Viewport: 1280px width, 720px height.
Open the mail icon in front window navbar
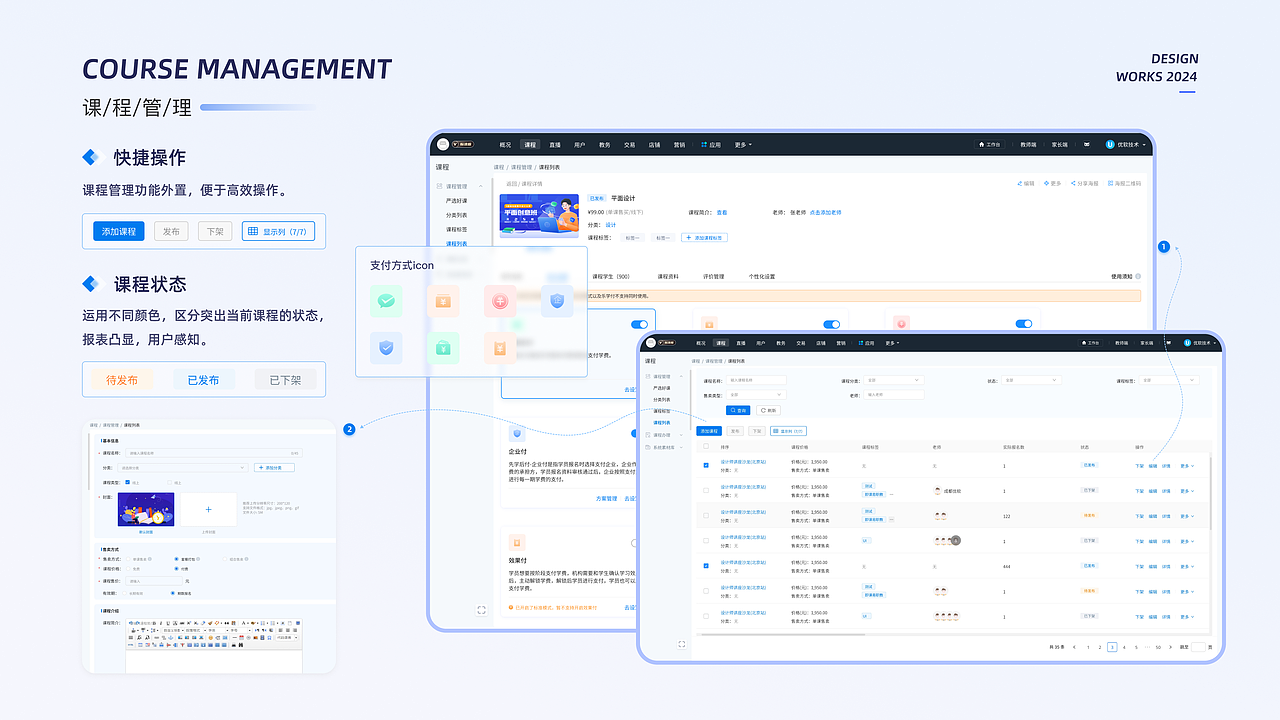[1171, 343]
